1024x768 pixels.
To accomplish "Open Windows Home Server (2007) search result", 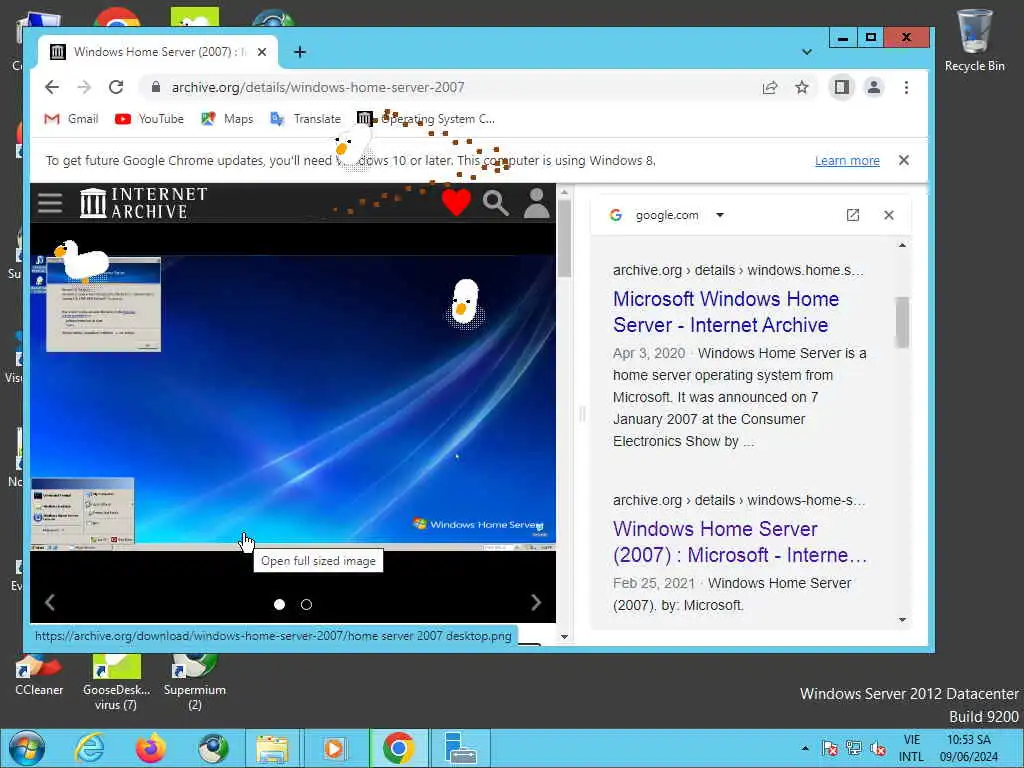I will click(740, 542).
